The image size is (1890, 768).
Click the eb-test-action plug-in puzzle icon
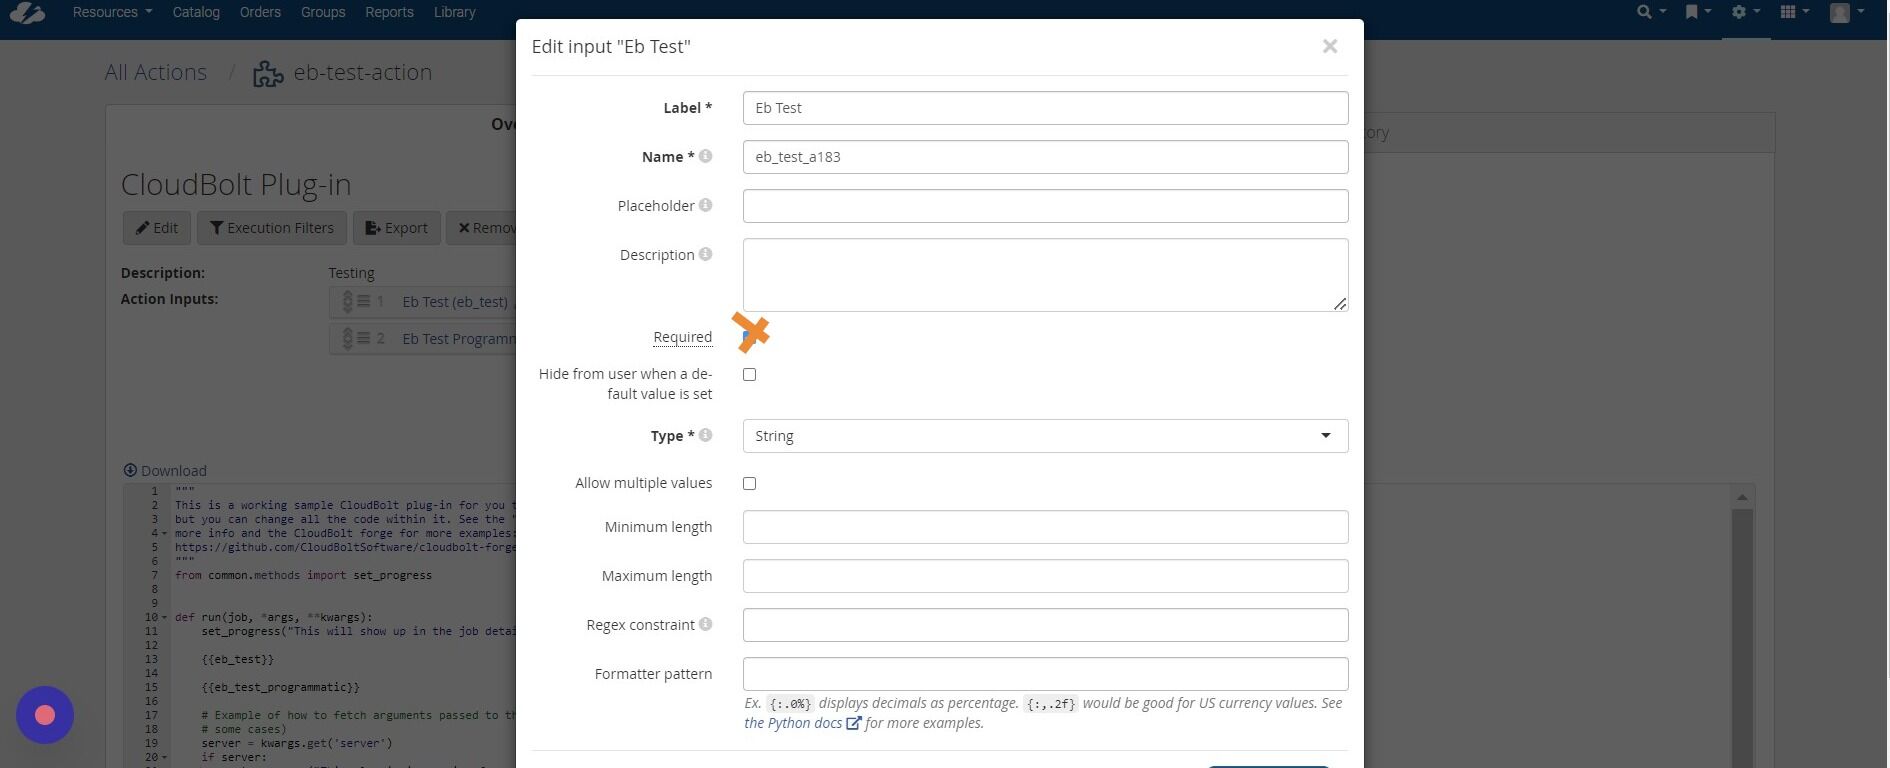pos(268,73)
